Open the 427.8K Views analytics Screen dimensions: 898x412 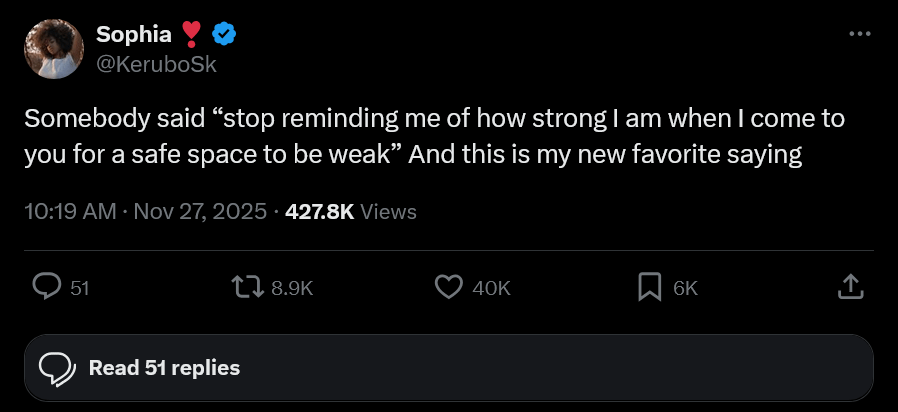click(351, 211)
